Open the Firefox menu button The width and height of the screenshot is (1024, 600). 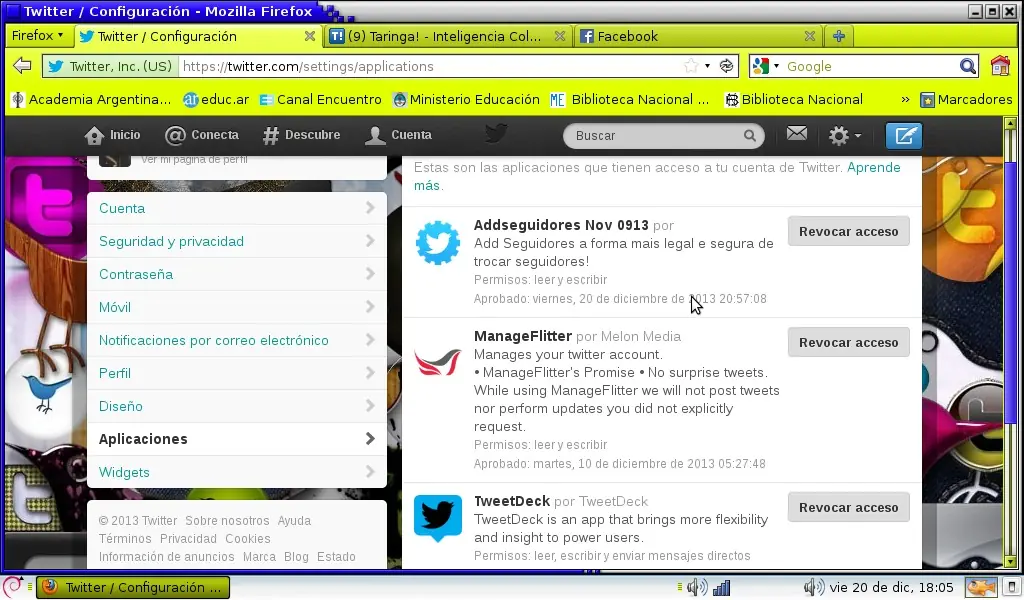click(x=38, y=35)
